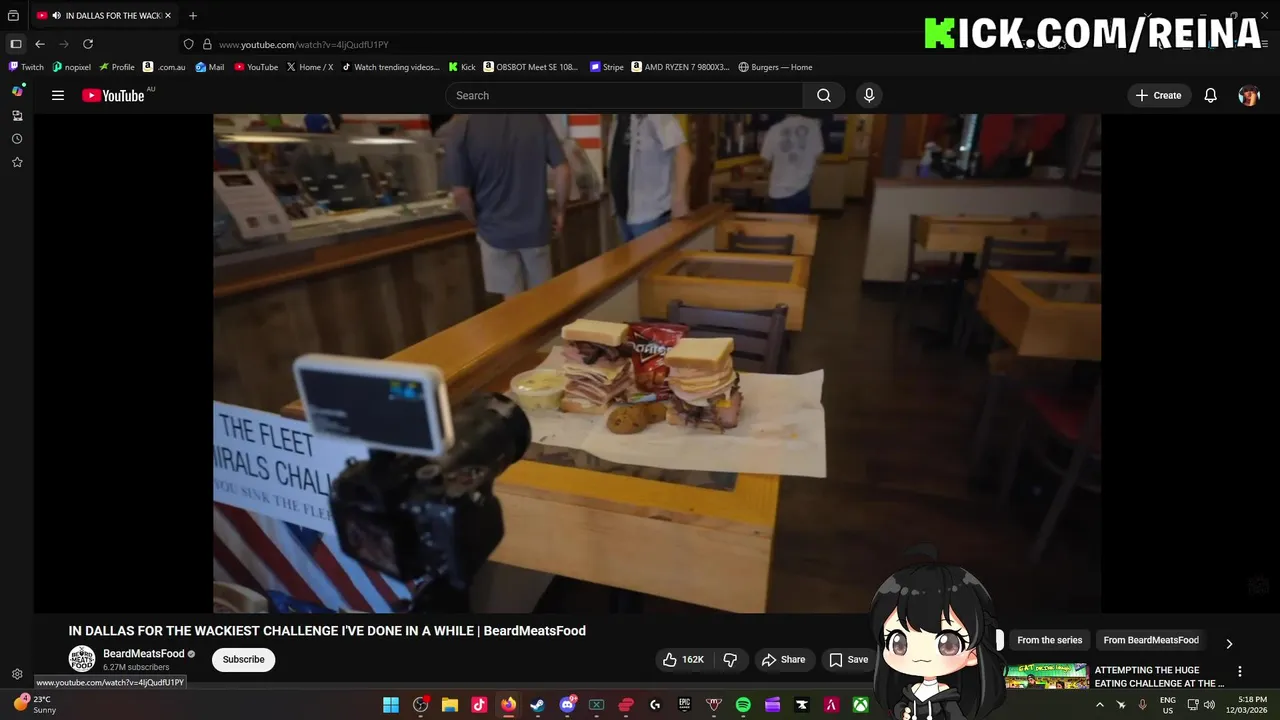Screen dimensions: 1280x720
Task: Open the OBSBOT Meet SE bookmark
Action: [531, 67]
